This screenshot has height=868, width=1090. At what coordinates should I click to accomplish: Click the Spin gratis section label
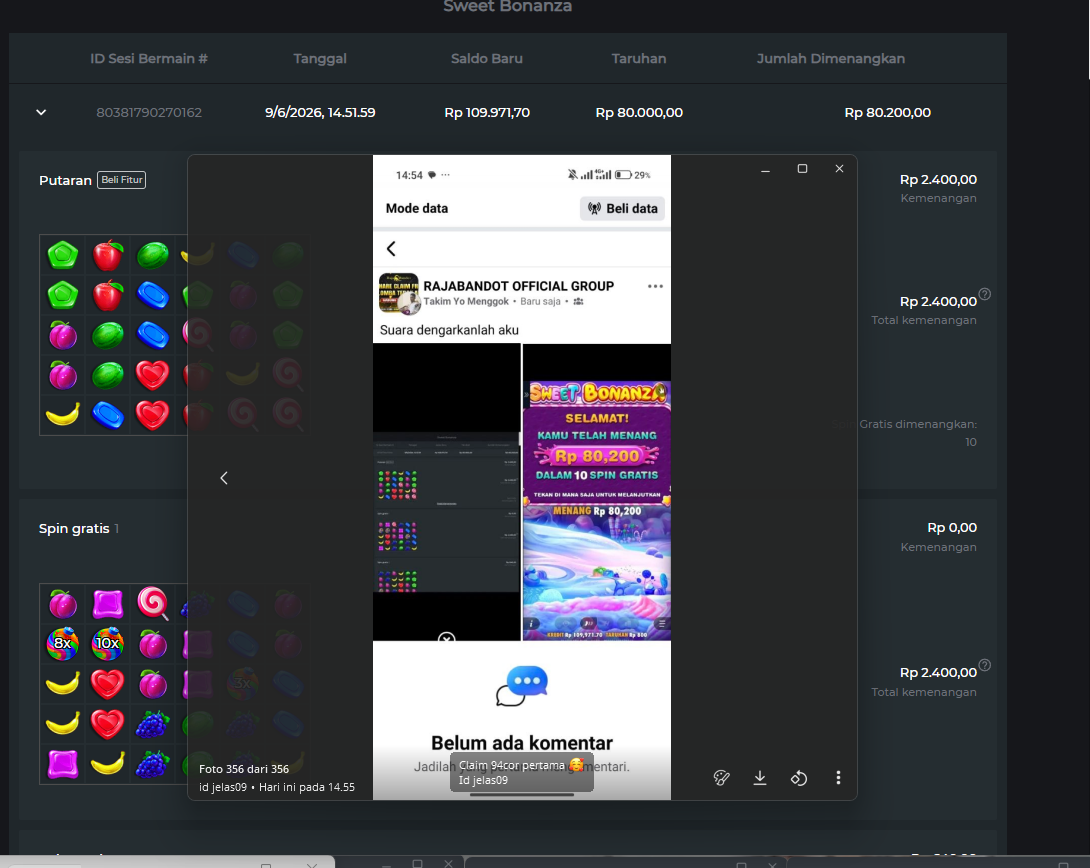74,528
